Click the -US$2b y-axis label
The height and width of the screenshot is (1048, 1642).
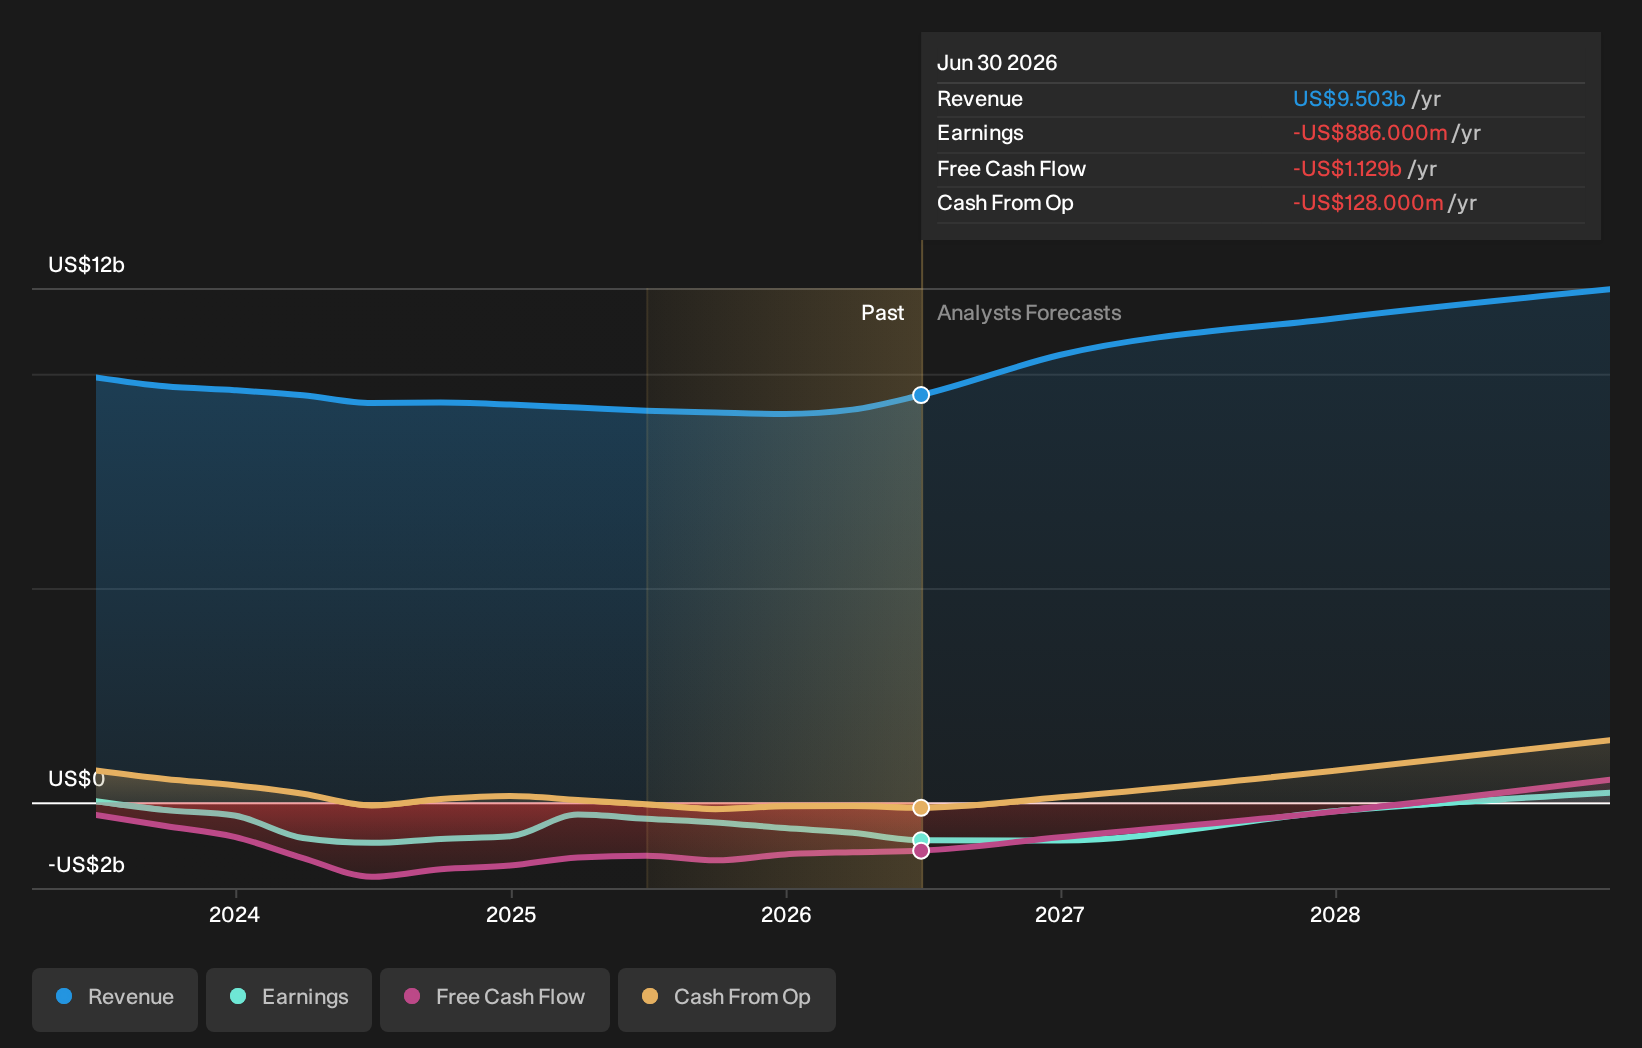86,865
